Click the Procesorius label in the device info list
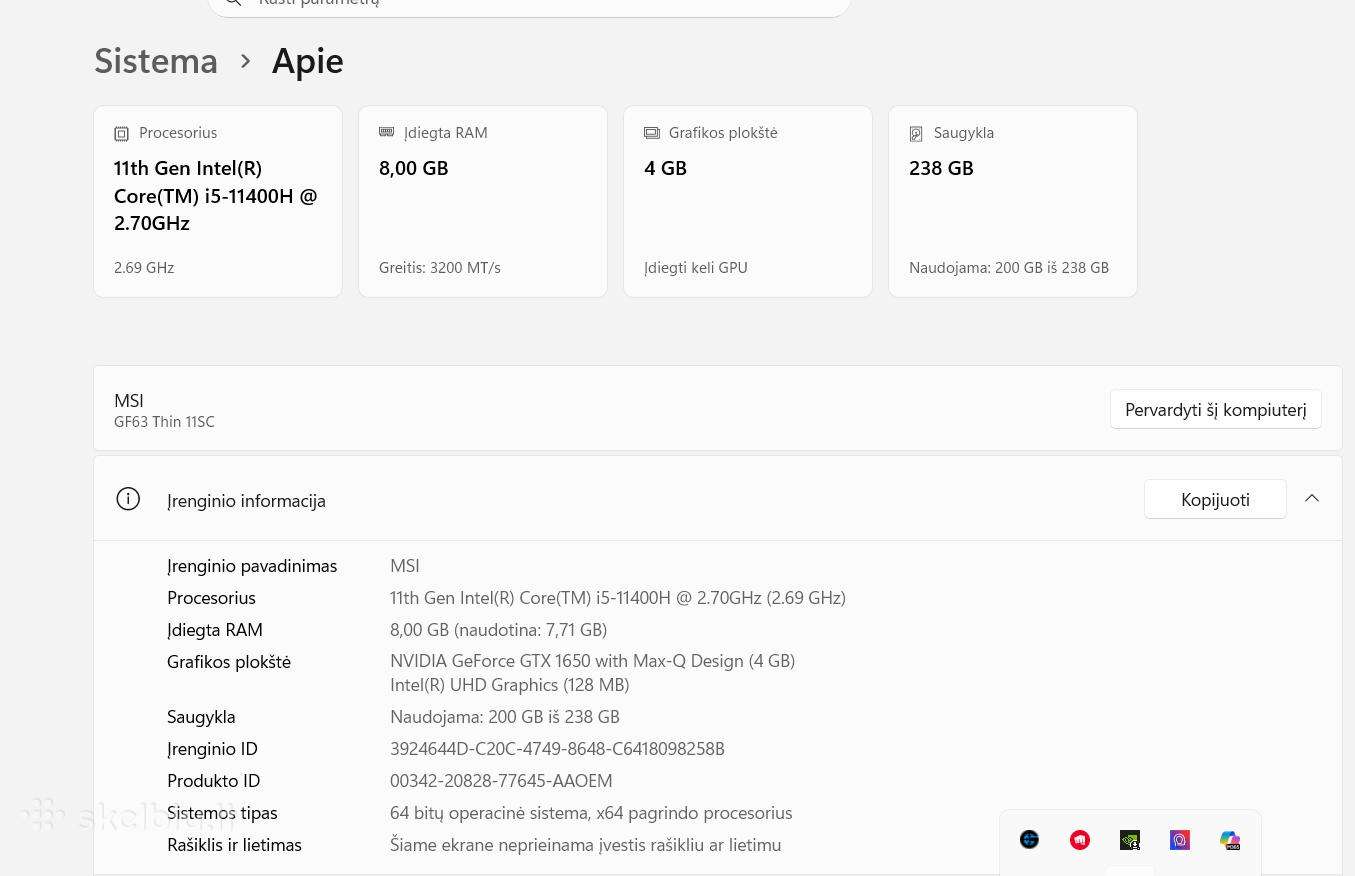1355x876 pixels. [x=211, y=597]
